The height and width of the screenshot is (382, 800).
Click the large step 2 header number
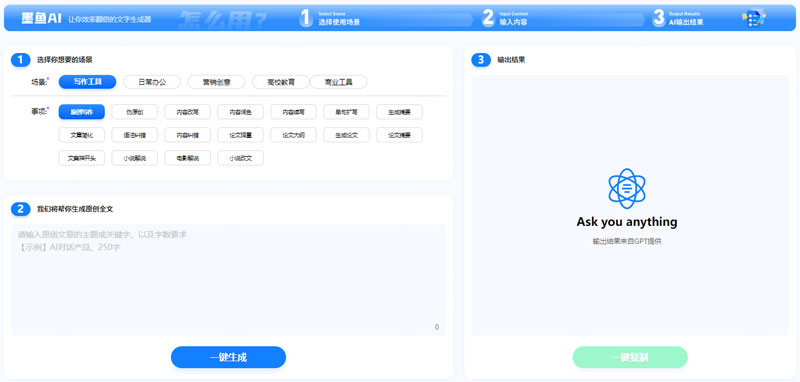click(x=488, y=18)
